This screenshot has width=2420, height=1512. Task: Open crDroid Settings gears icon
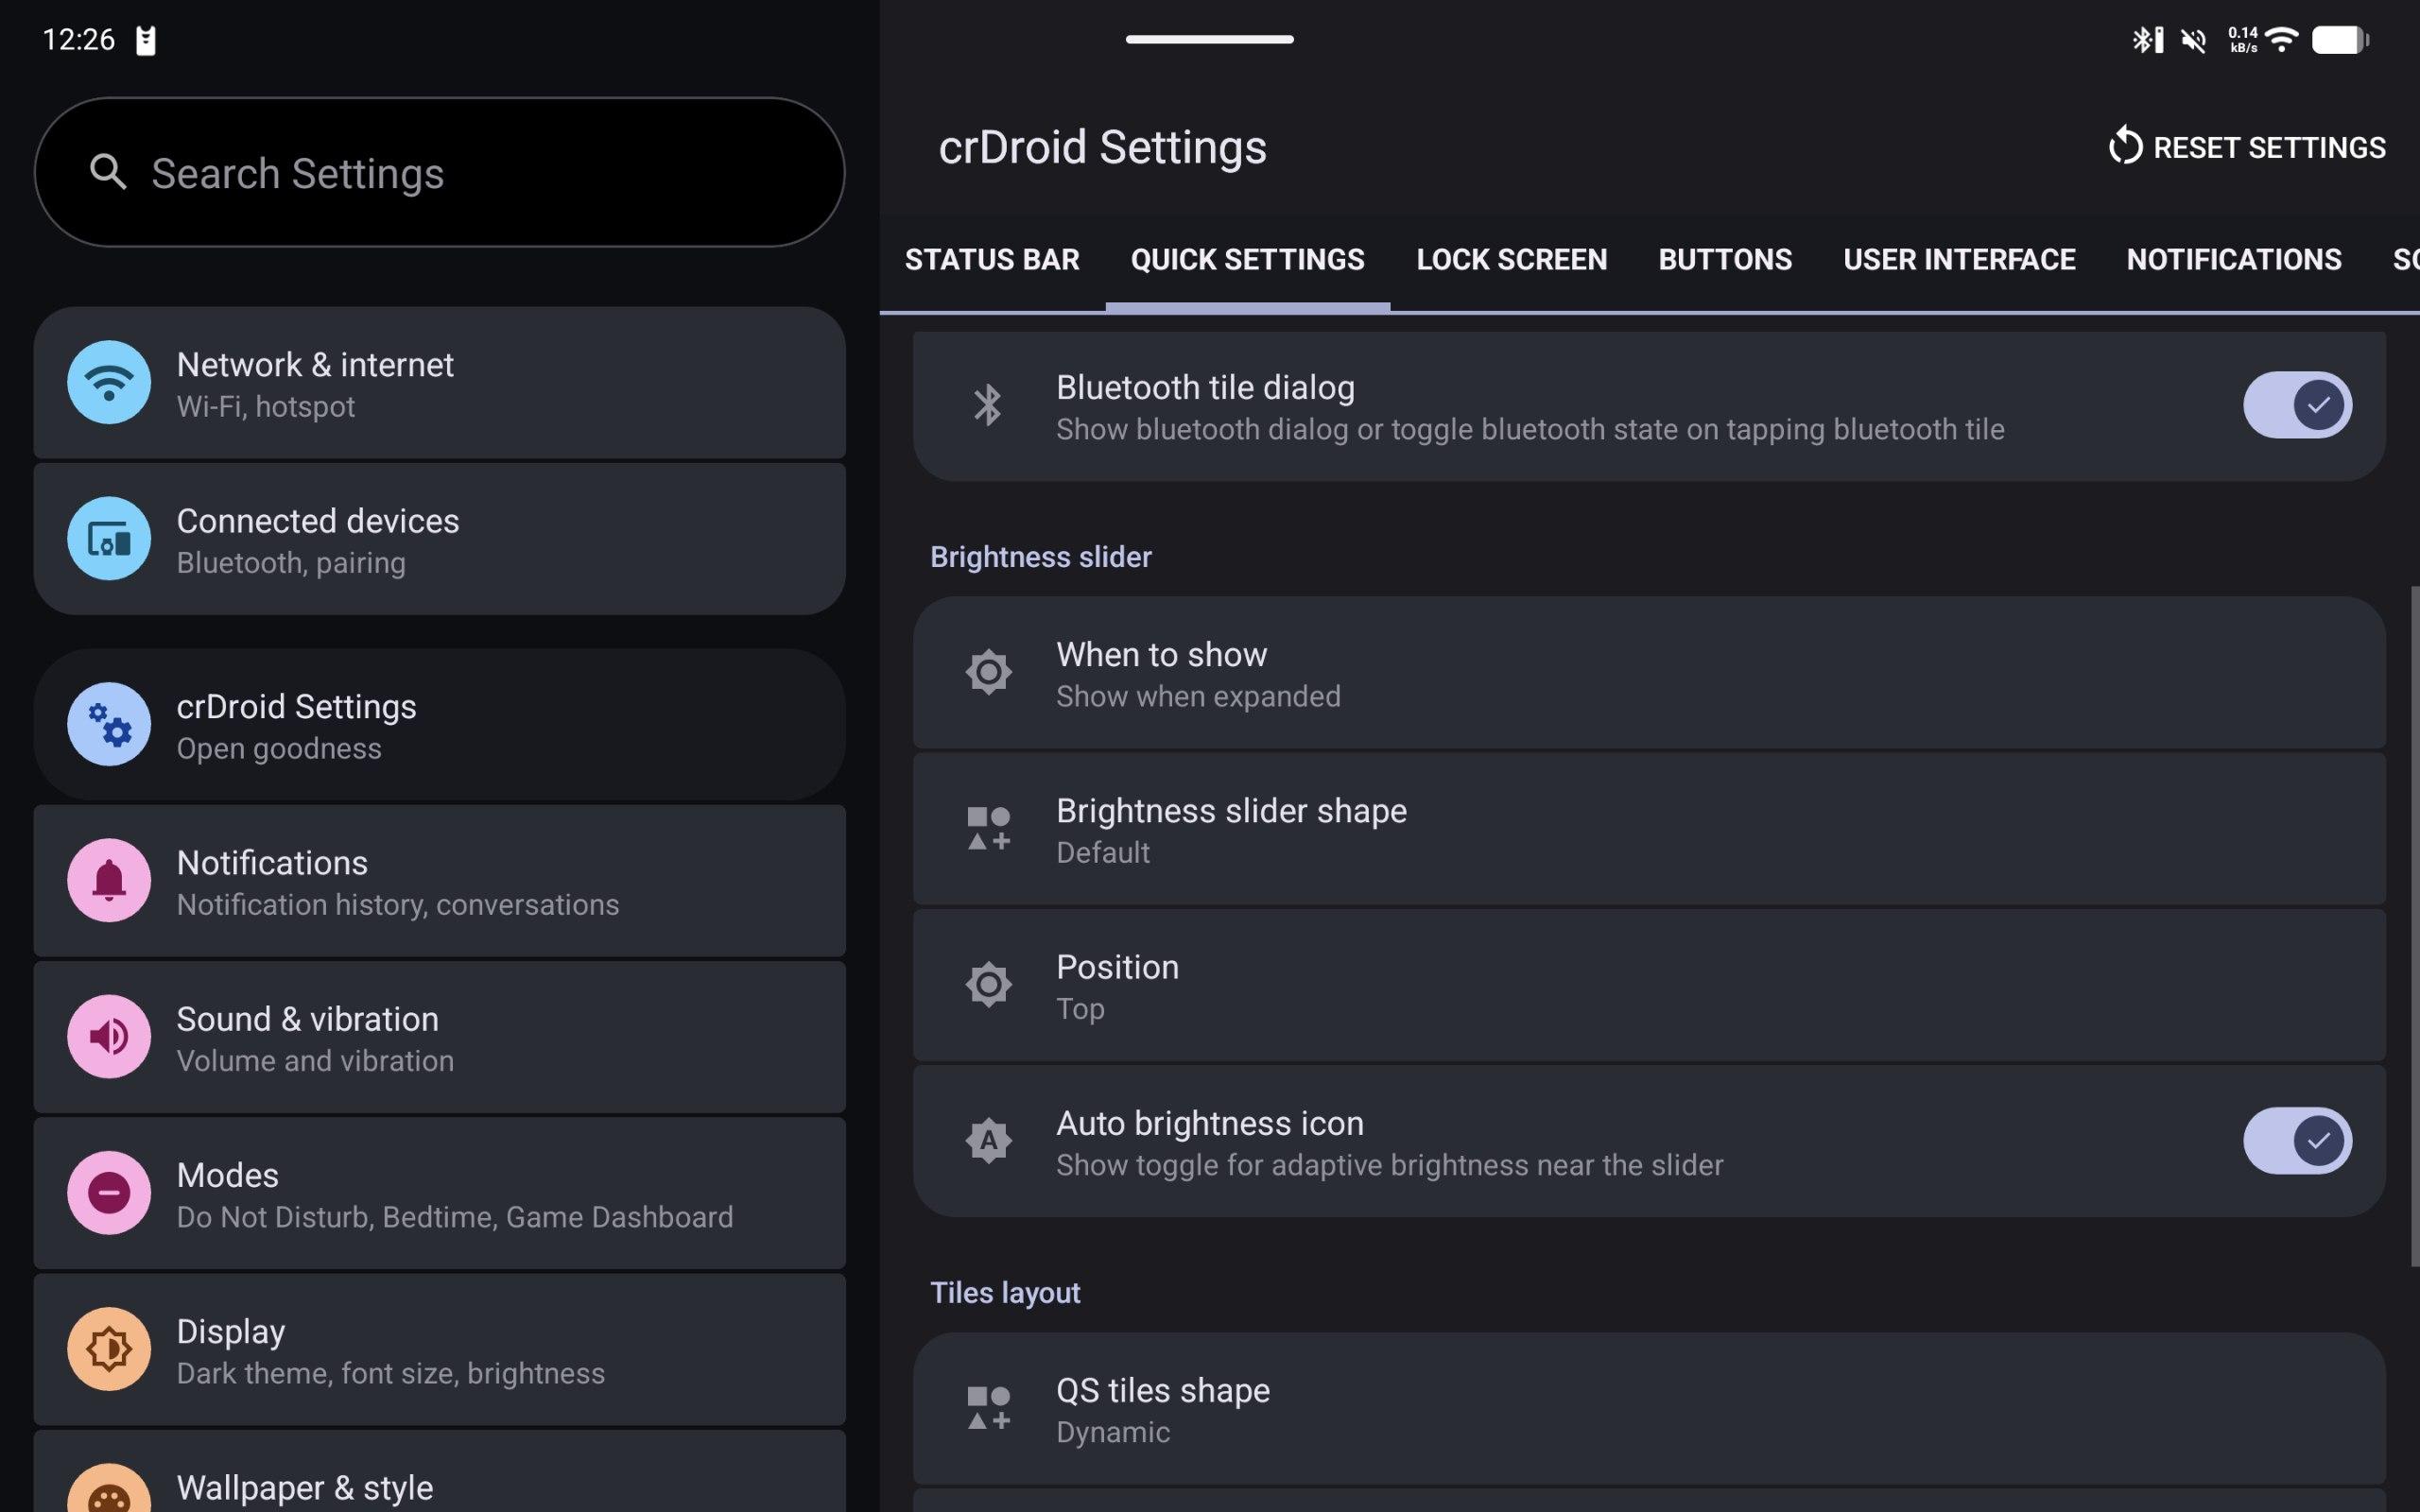(x=109, y=724)
